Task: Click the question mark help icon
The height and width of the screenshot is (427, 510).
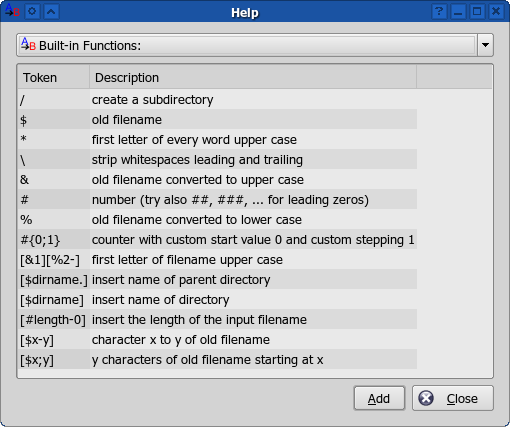Action: 439,12
